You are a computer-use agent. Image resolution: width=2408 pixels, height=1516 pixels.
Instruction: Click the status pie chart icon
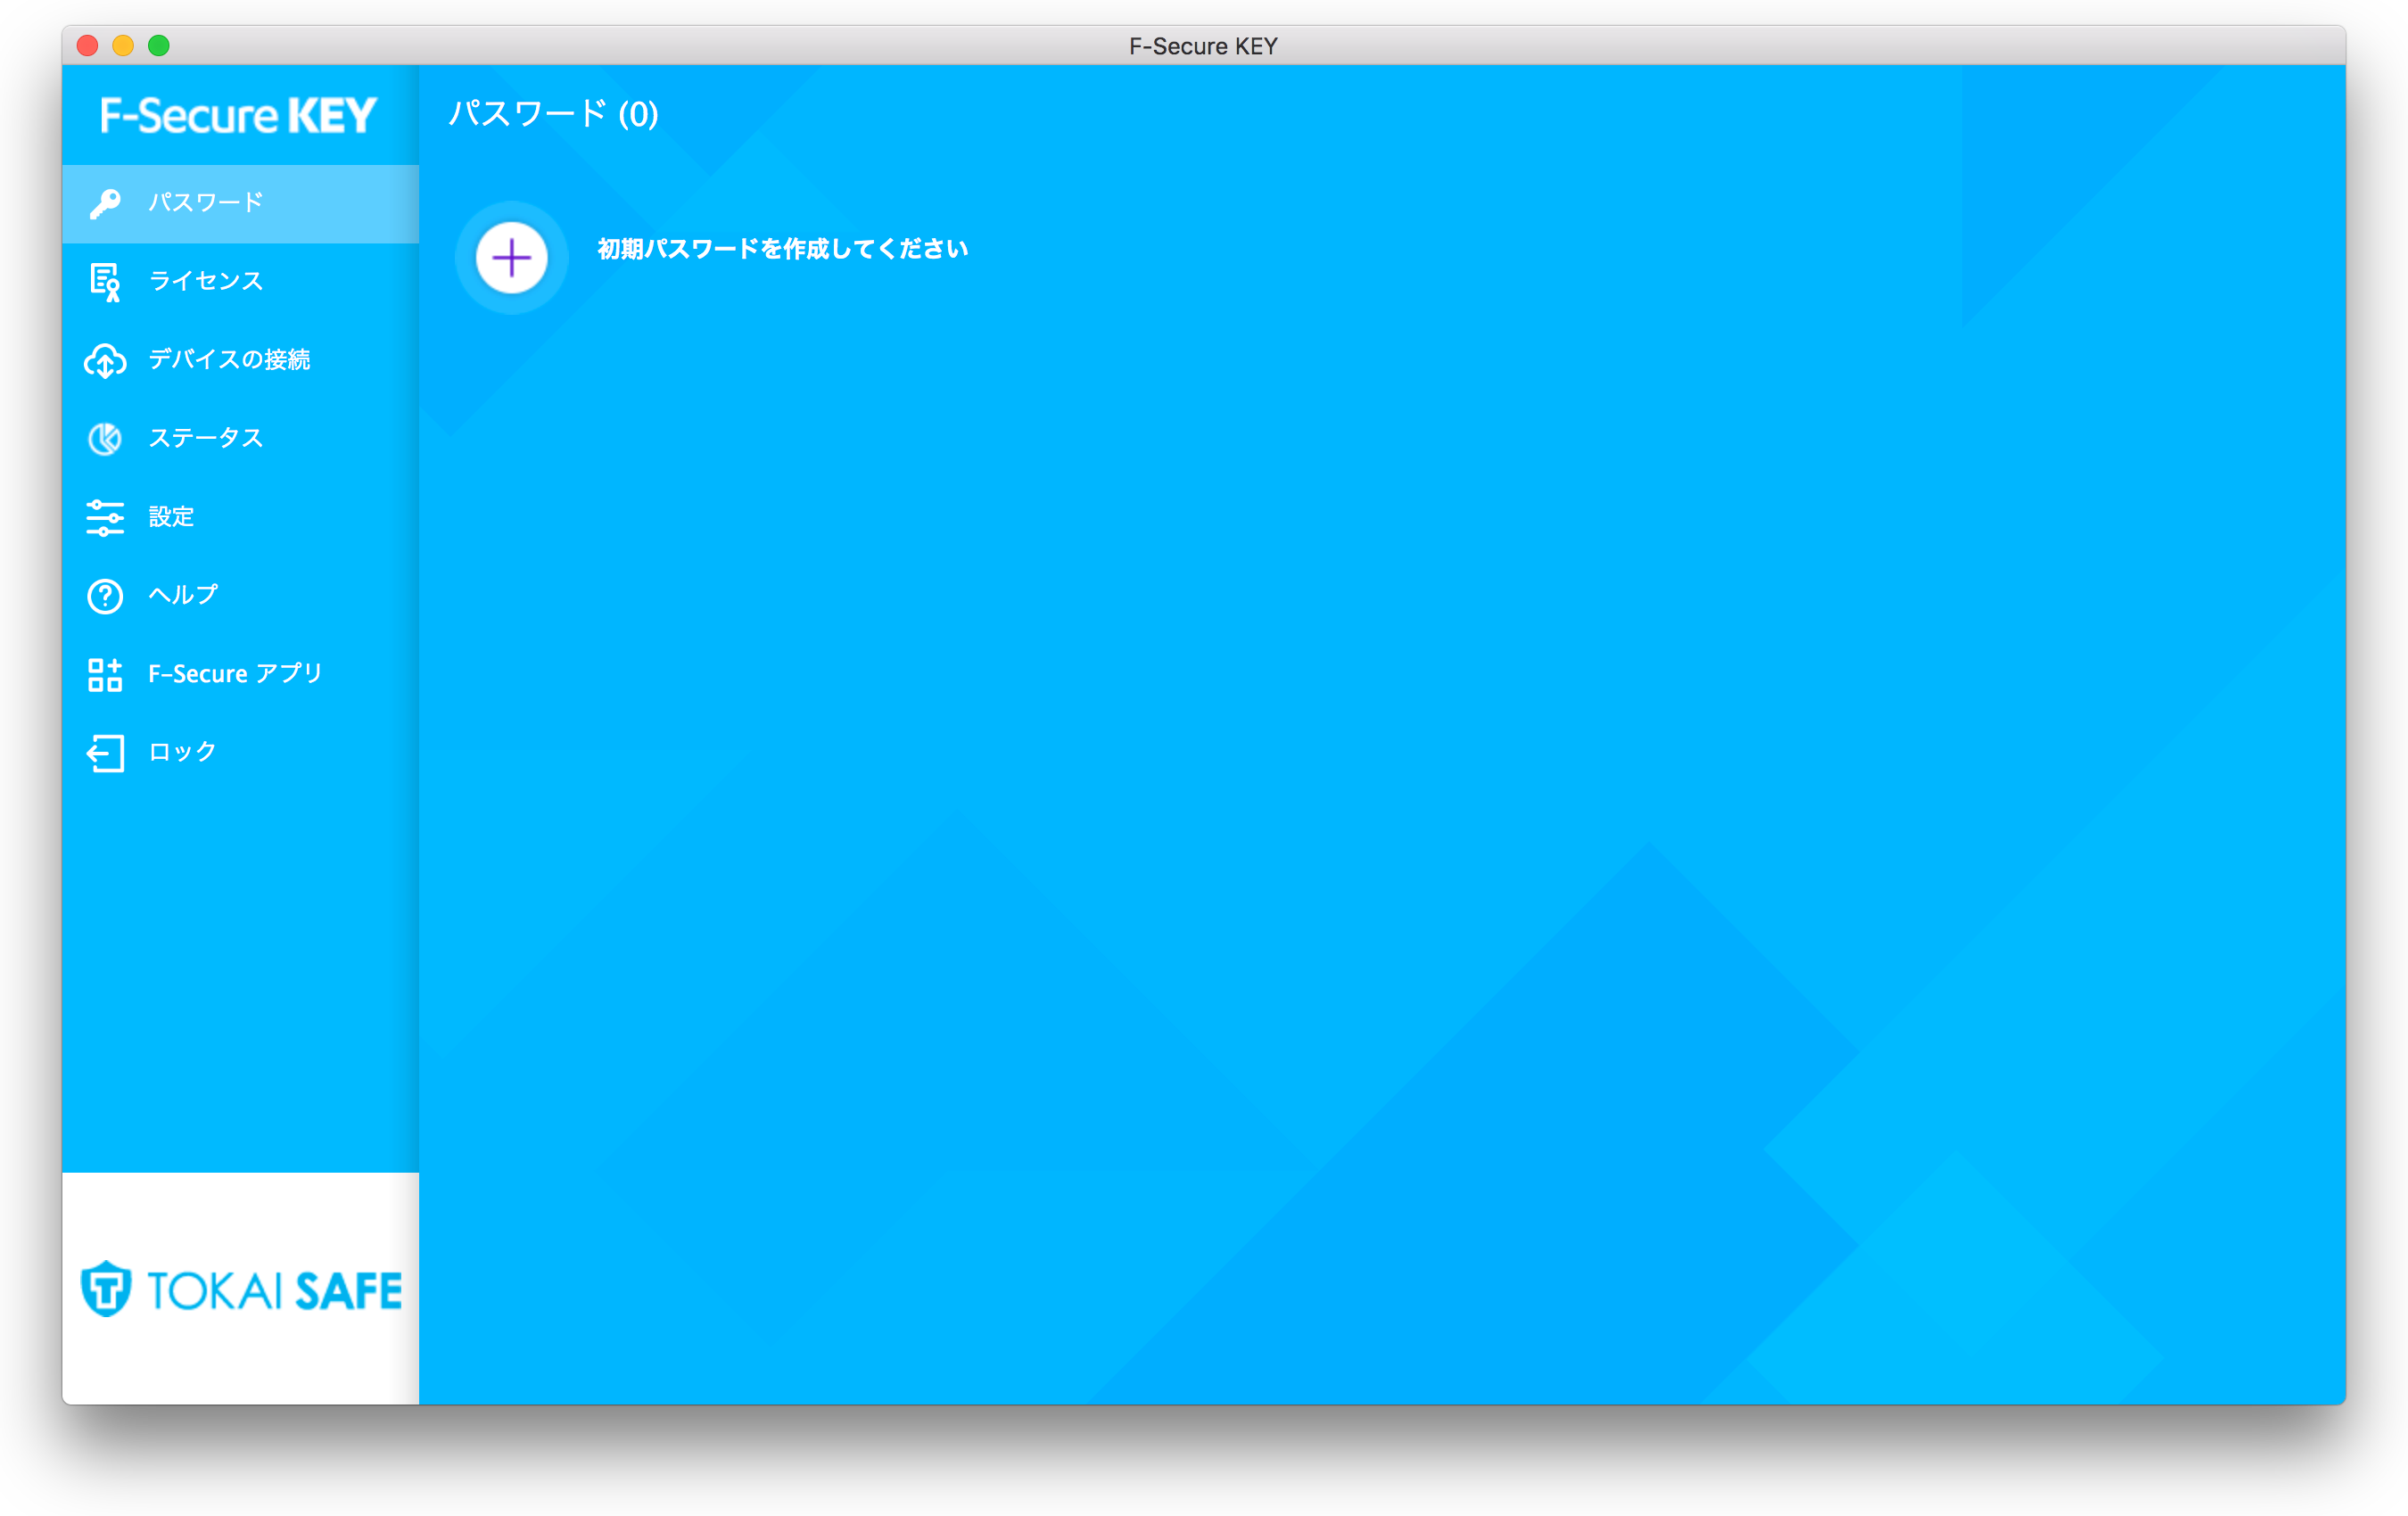[105, 438]
